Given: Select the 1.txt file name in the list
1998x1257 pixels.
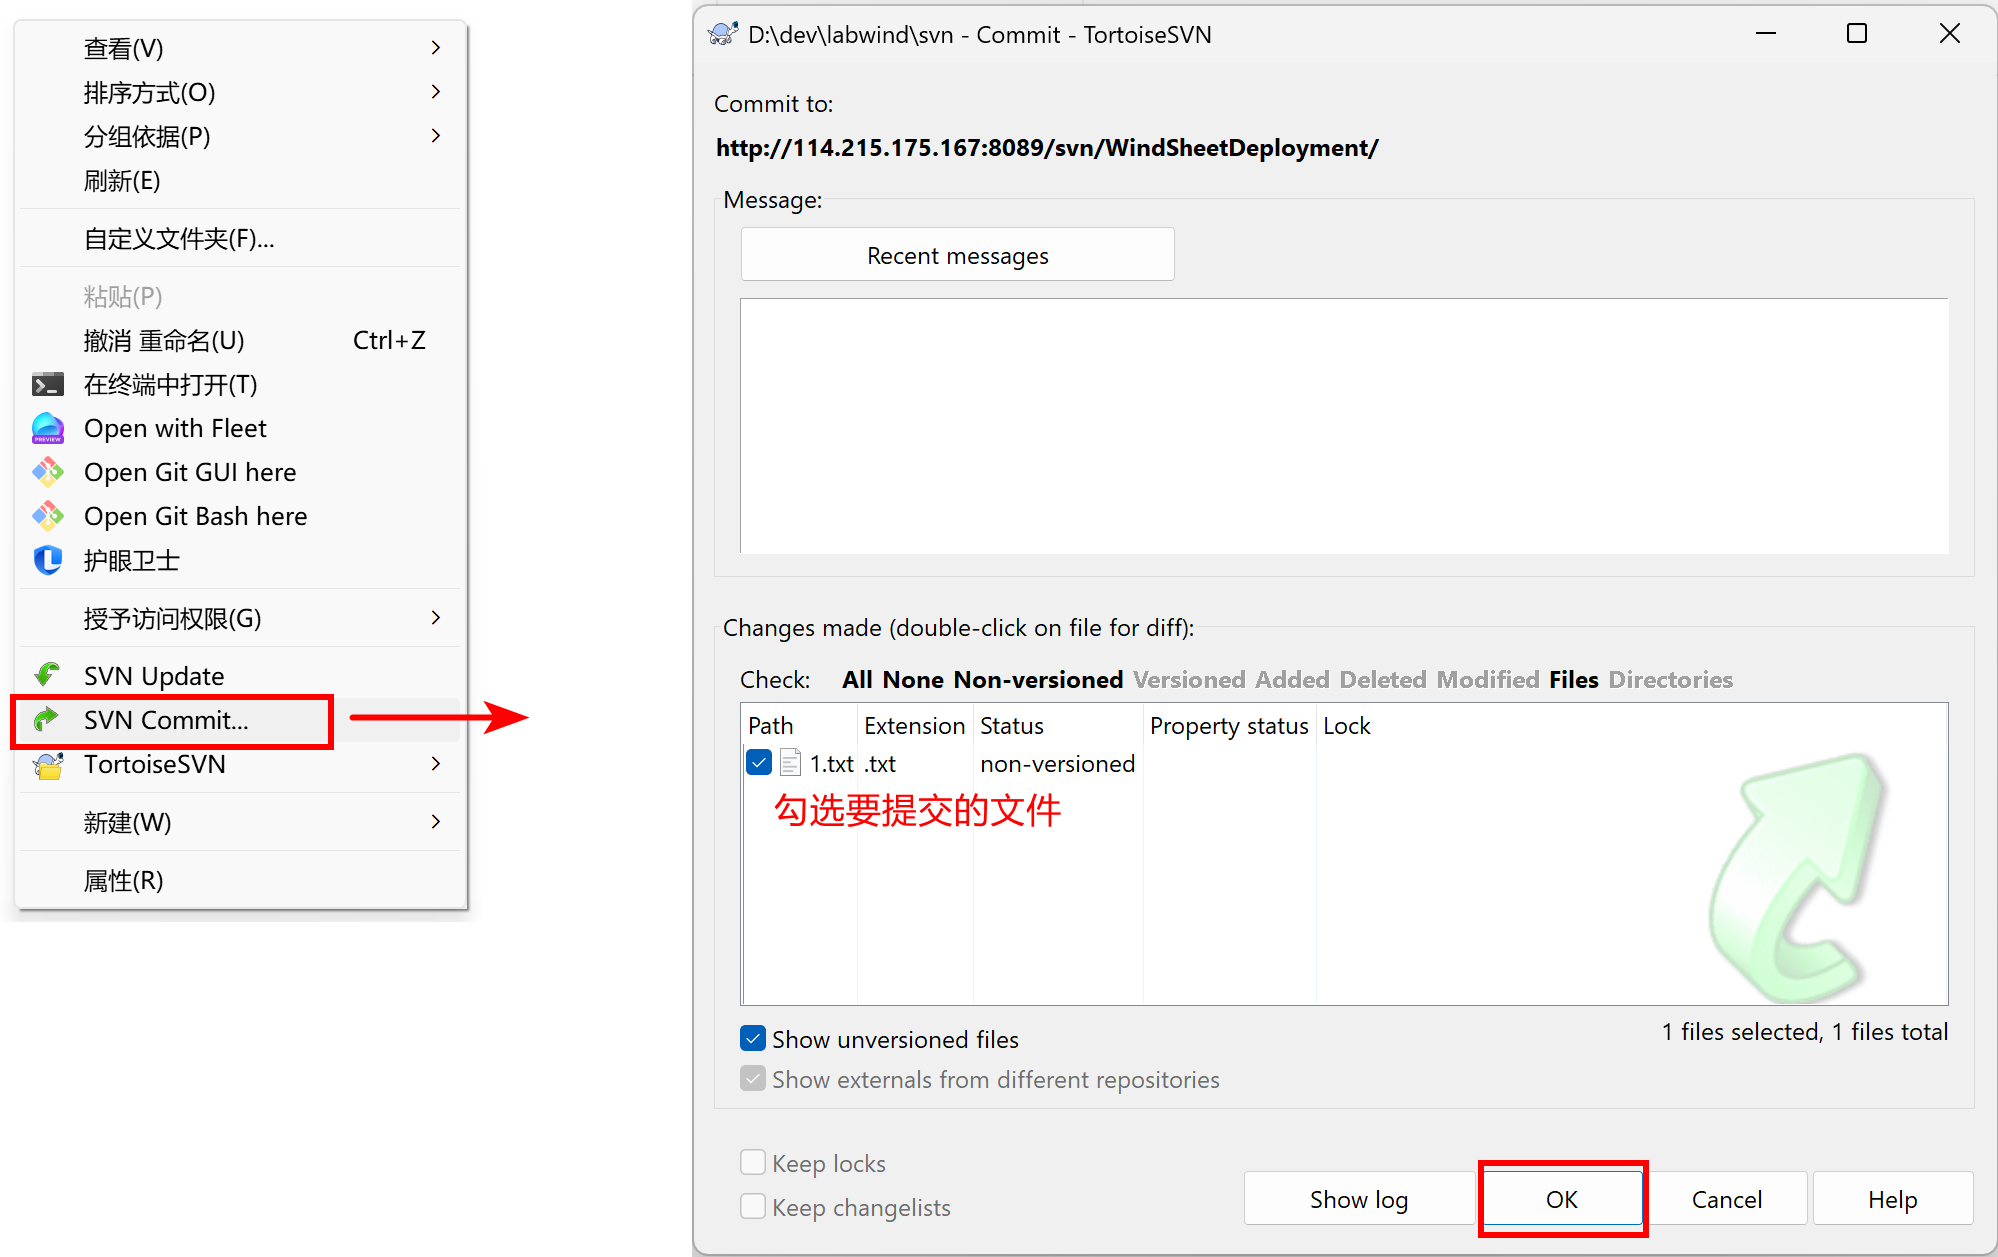Looking at the screenshot, I should coord(831,764).
